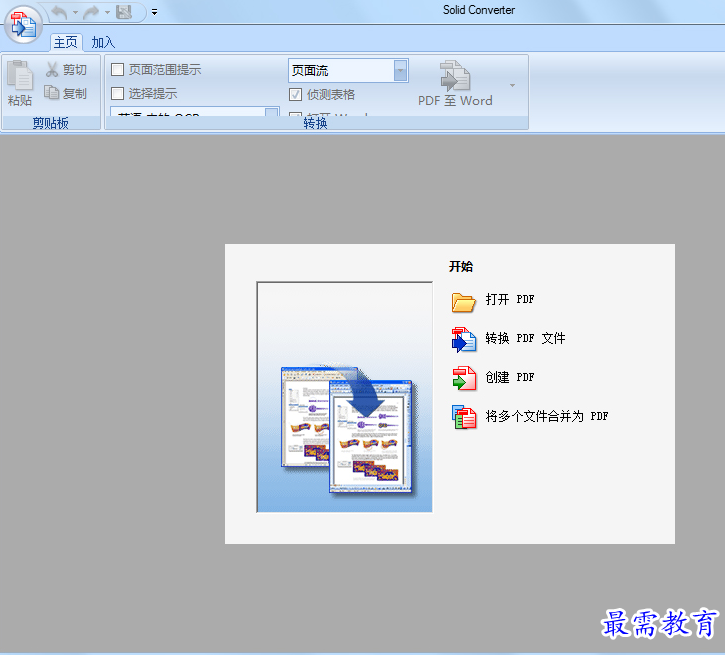Click the Undo arrow icon

coord(59,12)
